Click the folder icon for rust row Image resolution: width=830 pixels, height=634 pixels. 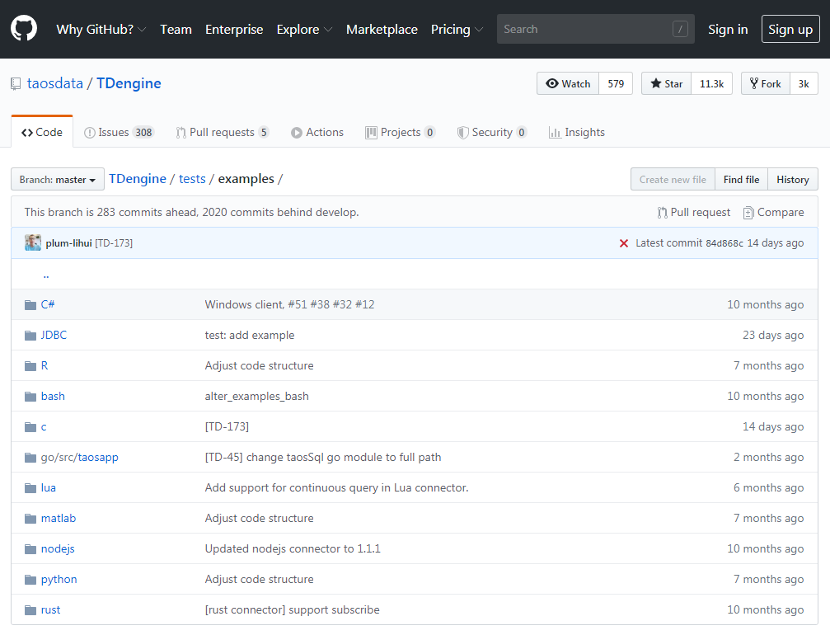(30, 610)
